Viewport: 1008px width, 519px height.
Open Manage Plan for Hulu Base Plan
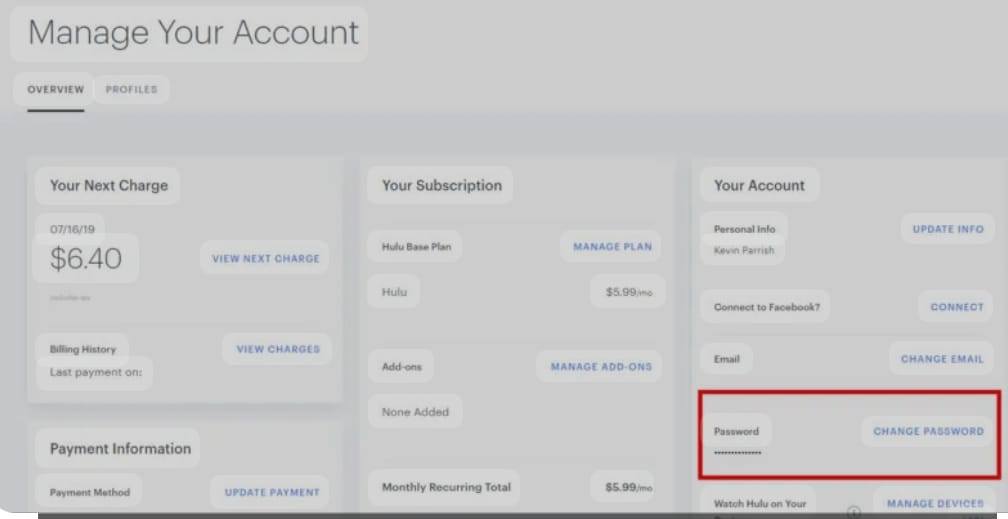[x=612, y=246]
